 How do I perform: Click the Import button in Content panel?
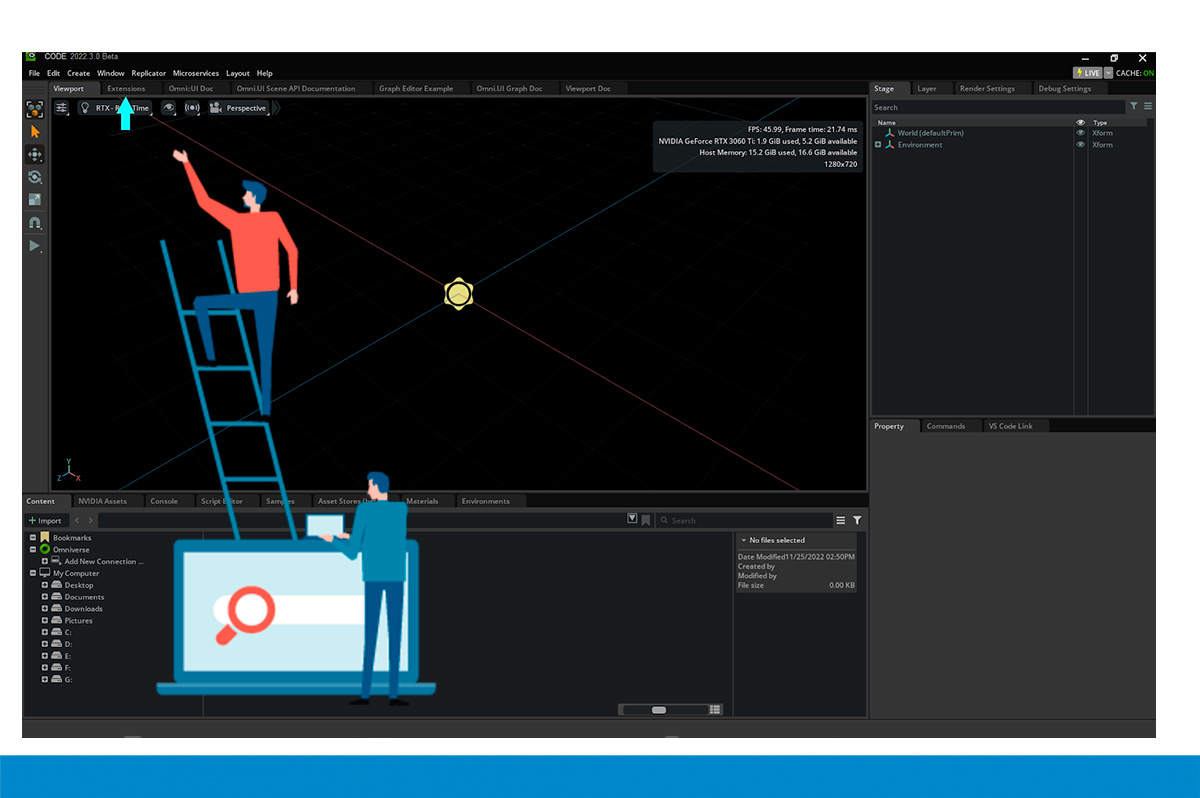point(45,520)
